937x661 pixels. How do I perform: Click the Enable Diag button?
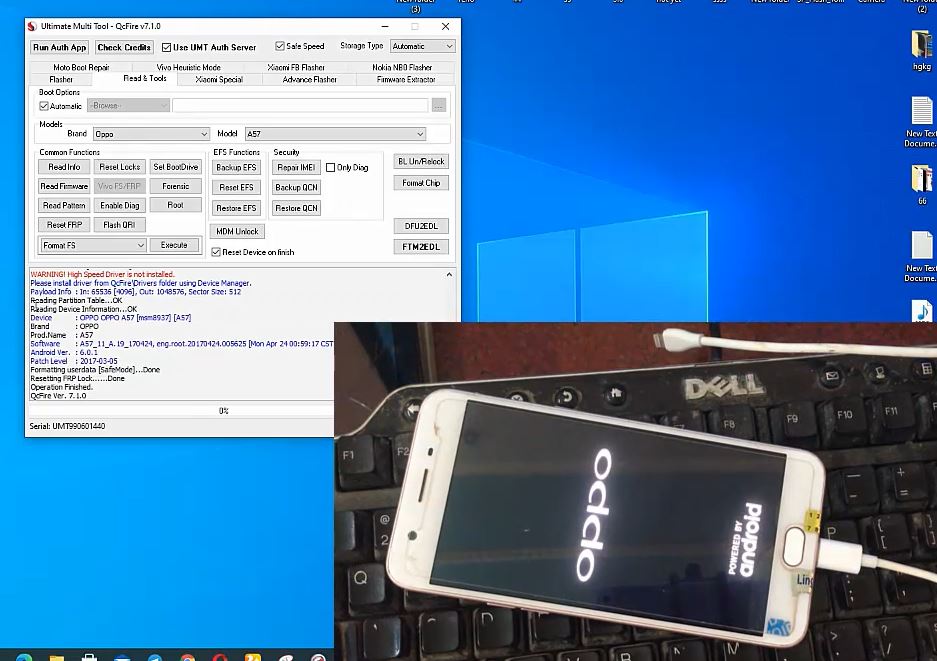click(120, 205)
